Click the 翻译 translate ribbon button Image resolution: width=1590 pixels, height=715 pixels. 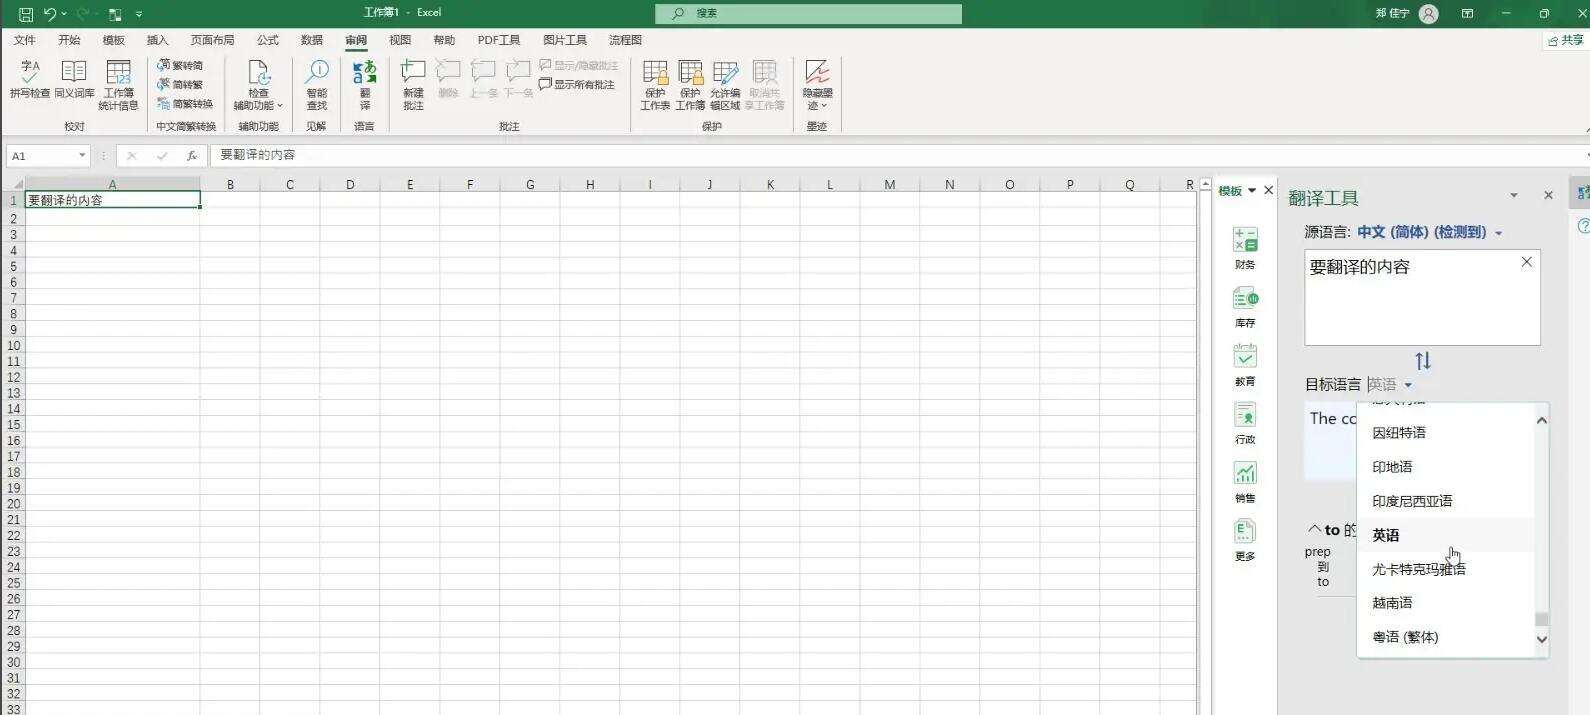(365, 85)
